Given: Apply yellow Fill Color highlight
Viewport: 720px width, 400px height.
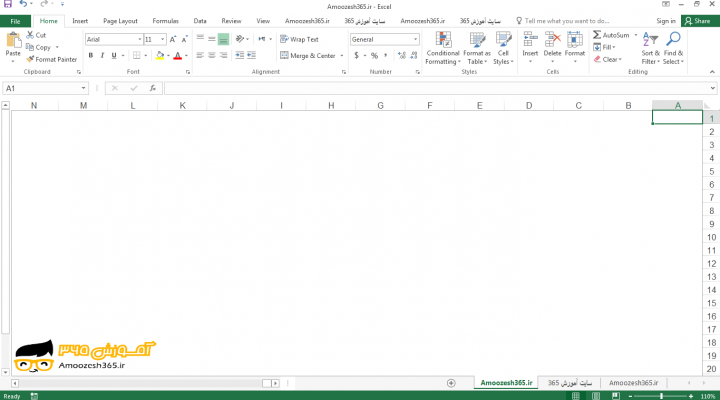Looking at the screenshot, I should [x=160, y=56].
